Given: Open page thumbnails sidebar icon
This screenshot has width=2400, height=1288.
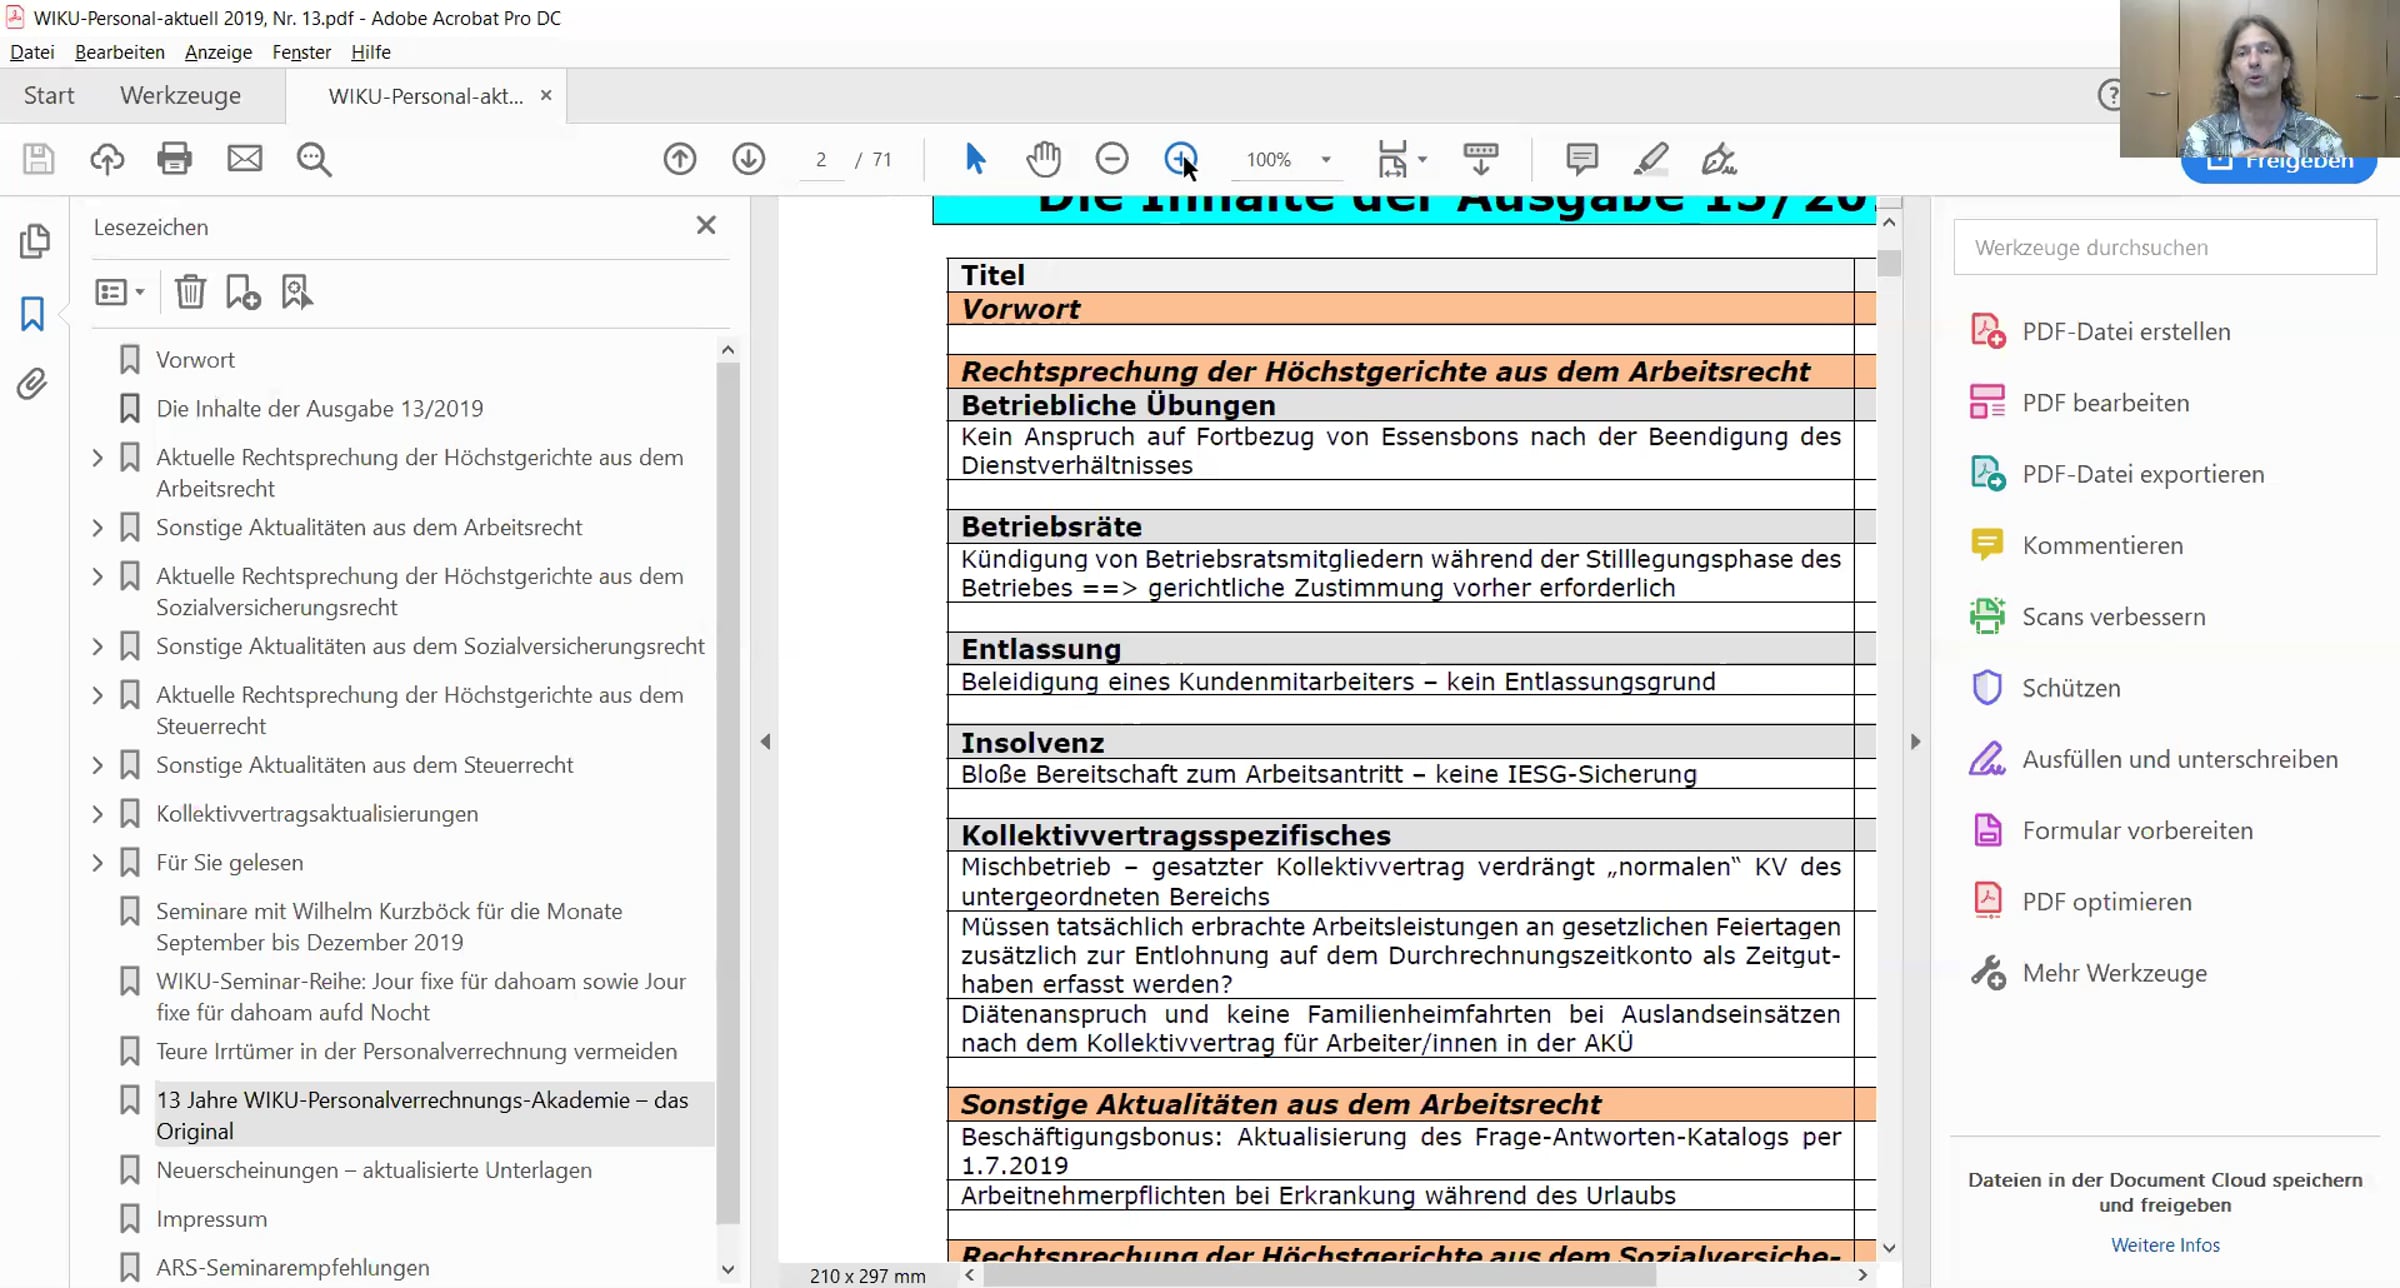Looking at the screenshot, I should pyautogui.click(x=34, y=240).
